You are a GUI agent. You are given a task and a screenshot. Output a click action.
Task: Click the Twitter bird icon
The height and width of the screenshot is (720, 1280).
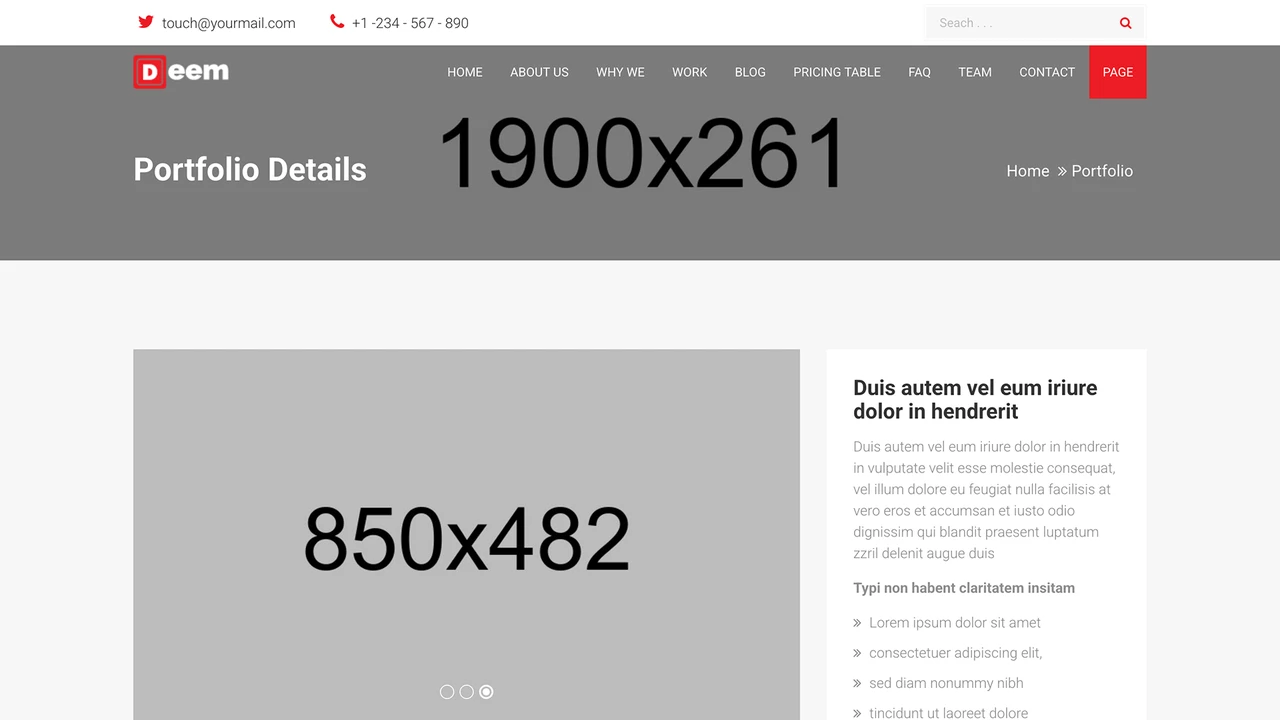tap(146, 22)
